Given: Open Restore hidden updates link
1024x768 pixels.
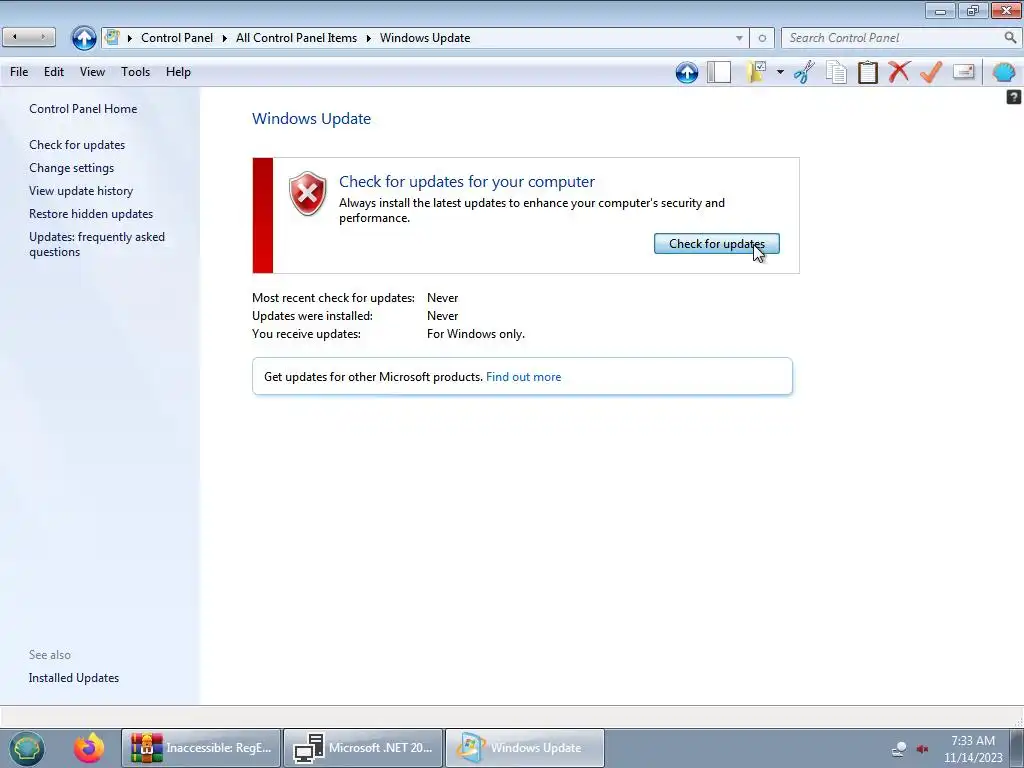Looking at the screenshot, I should coord(91,214).
